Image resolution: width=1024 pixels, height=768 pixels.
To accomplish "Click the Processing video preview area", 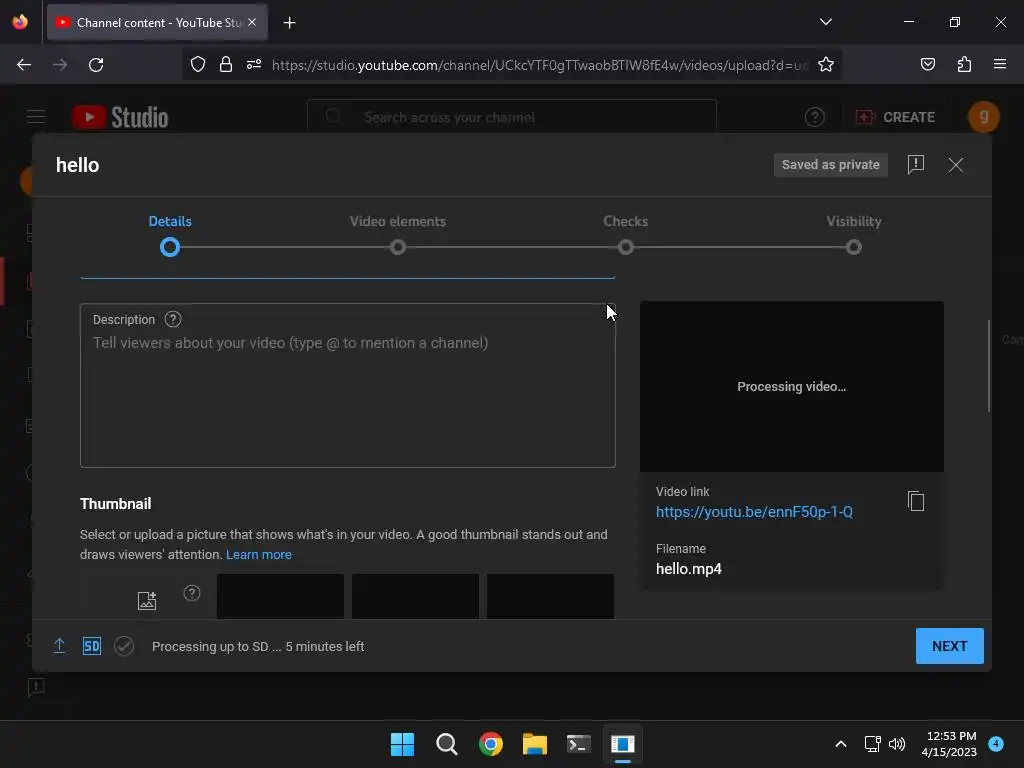I will [792, 386].
